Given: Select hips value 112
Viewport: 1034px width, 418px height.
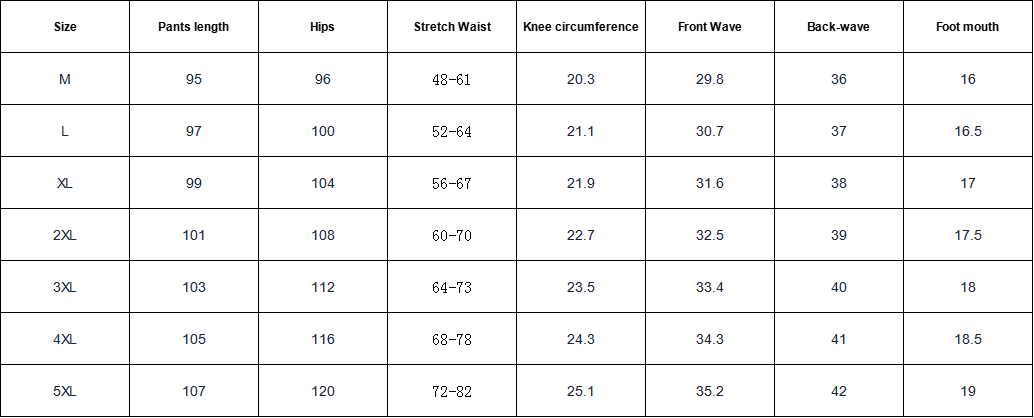Looking at the screenshot, I should (323, 287).
